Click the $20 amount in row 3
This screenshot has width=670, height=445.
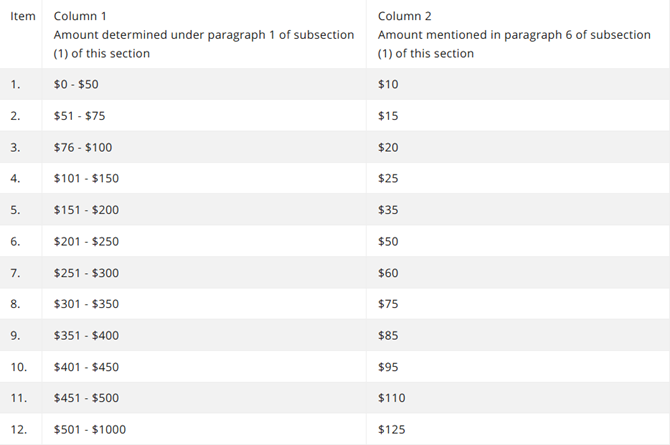pyautogui.click(x=388, y=147)
